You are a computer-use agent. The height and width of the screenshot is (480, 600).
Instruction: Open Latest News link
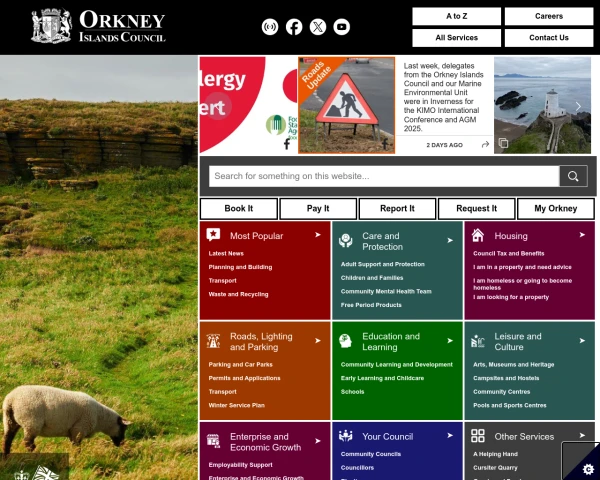(226, 253)
